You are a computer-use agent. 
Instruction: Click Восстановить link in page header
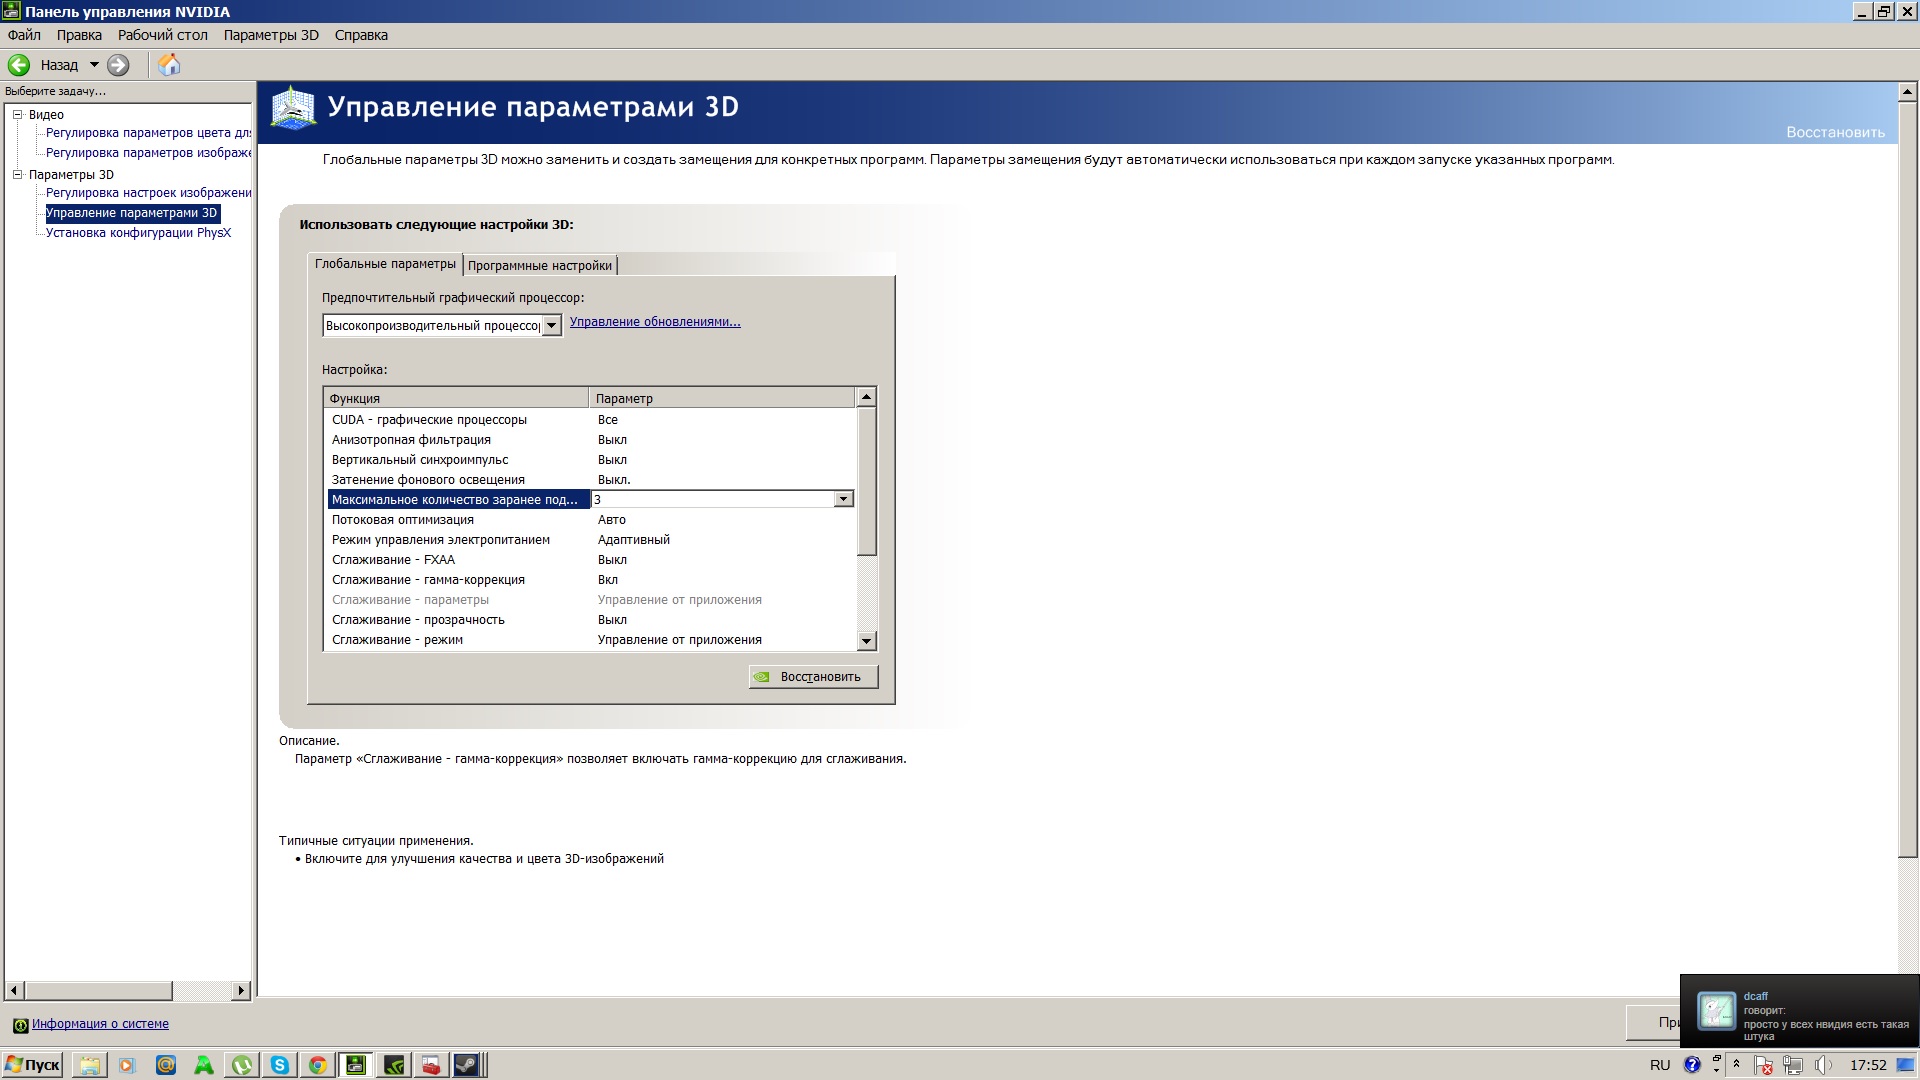tap(1835, 132)
